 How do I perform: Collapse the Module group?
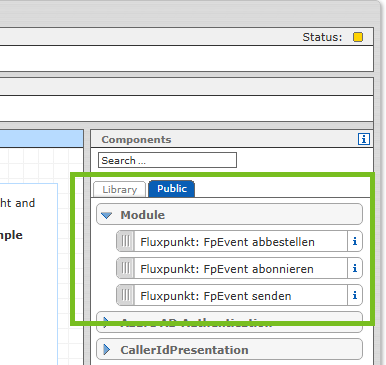pyautogui.click(x=107, y=215)
